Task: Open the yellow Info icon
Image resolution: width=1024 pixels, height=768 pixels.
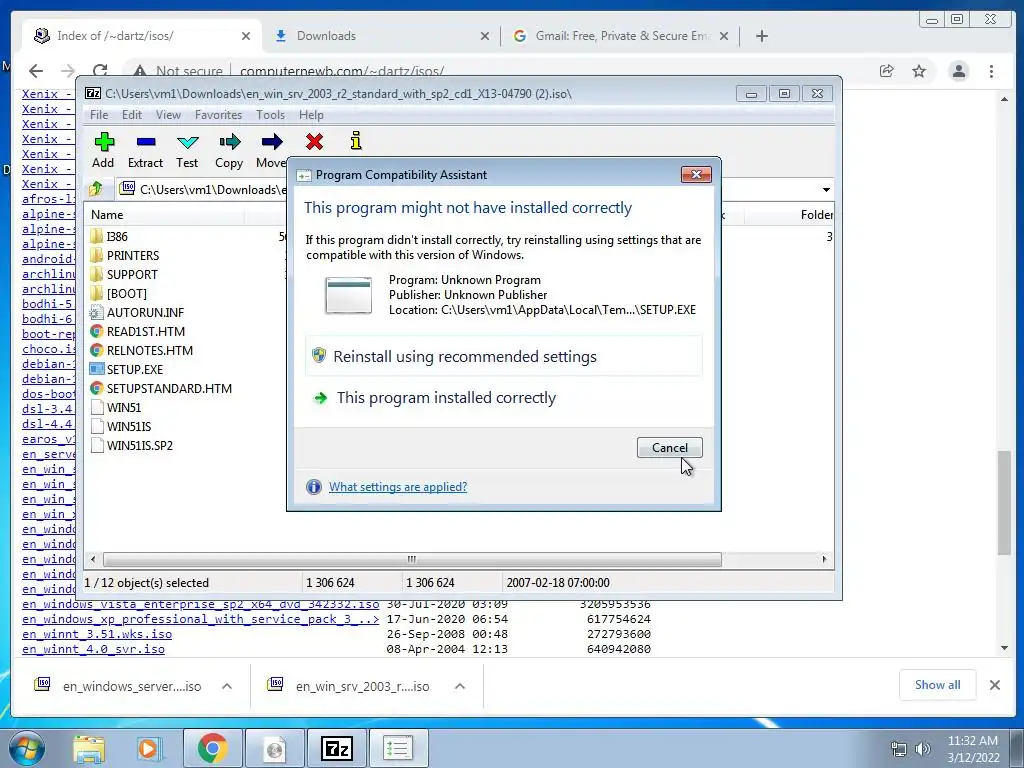Action: click(356, 141)
